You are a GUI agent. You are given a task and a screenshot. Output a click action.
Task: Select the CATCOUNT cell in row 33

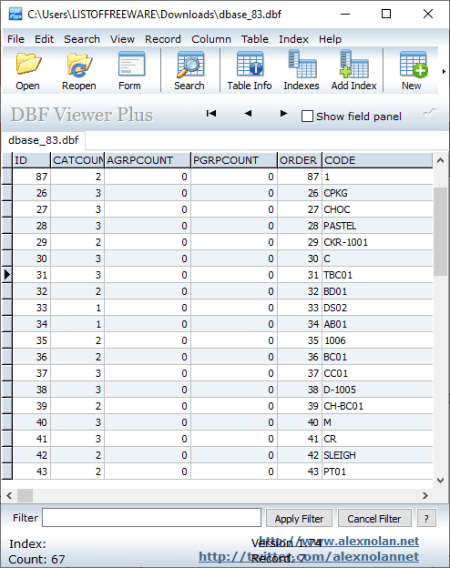[78, 308]
